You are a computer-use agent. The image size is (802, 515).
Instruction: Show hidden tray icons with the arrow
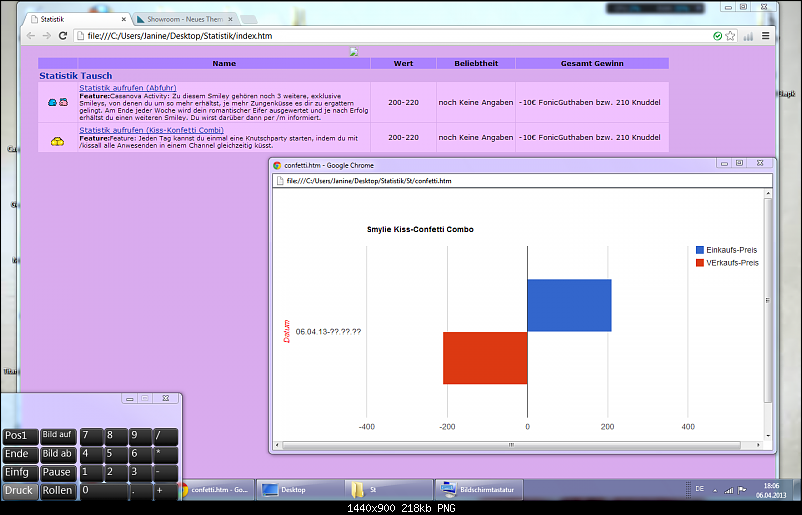pos(715,490)
